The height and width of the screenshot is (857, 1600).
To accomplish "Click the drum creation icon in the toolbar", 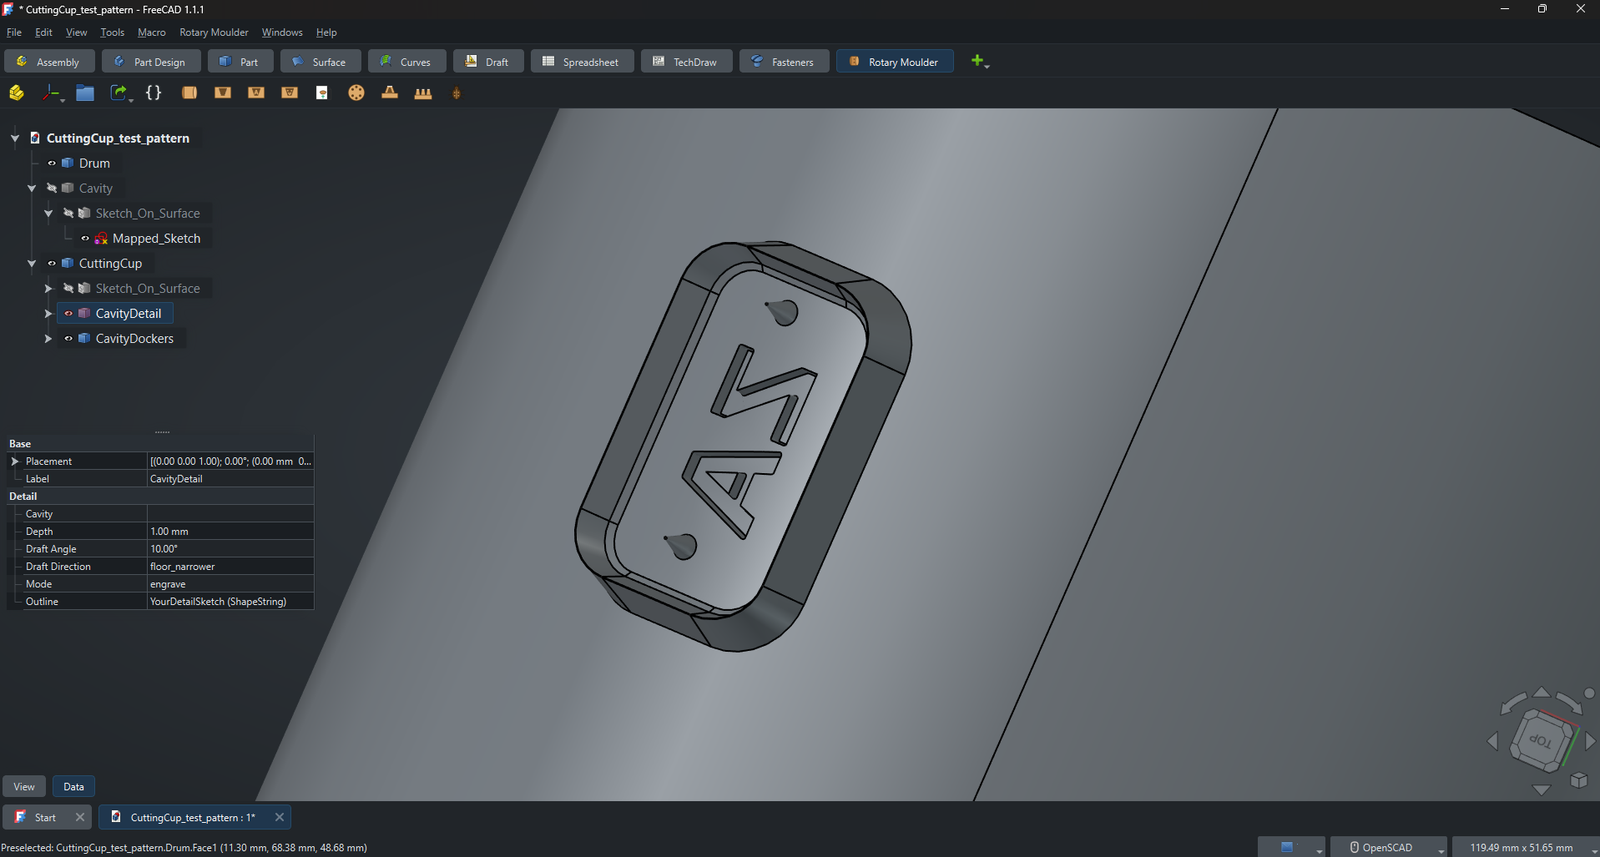I will coord(189,92).
